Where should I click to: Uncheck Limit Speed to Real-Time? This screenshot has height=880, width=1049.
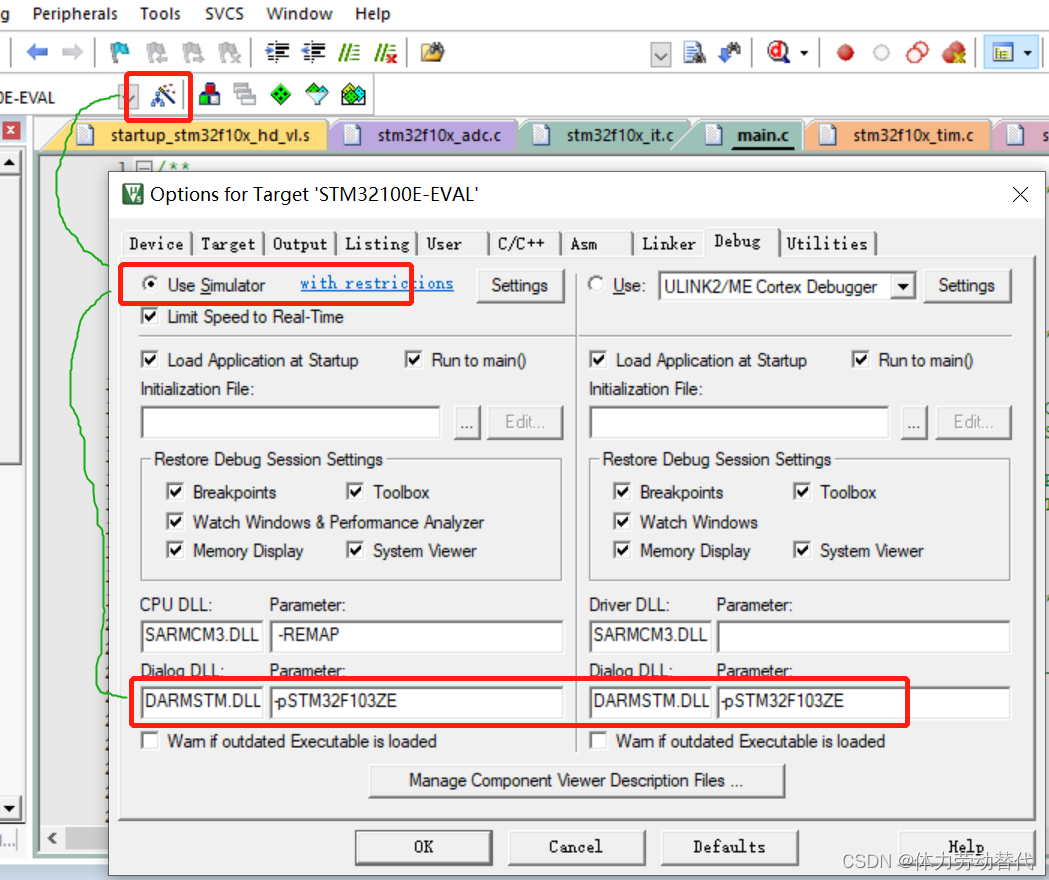[150, 316]
